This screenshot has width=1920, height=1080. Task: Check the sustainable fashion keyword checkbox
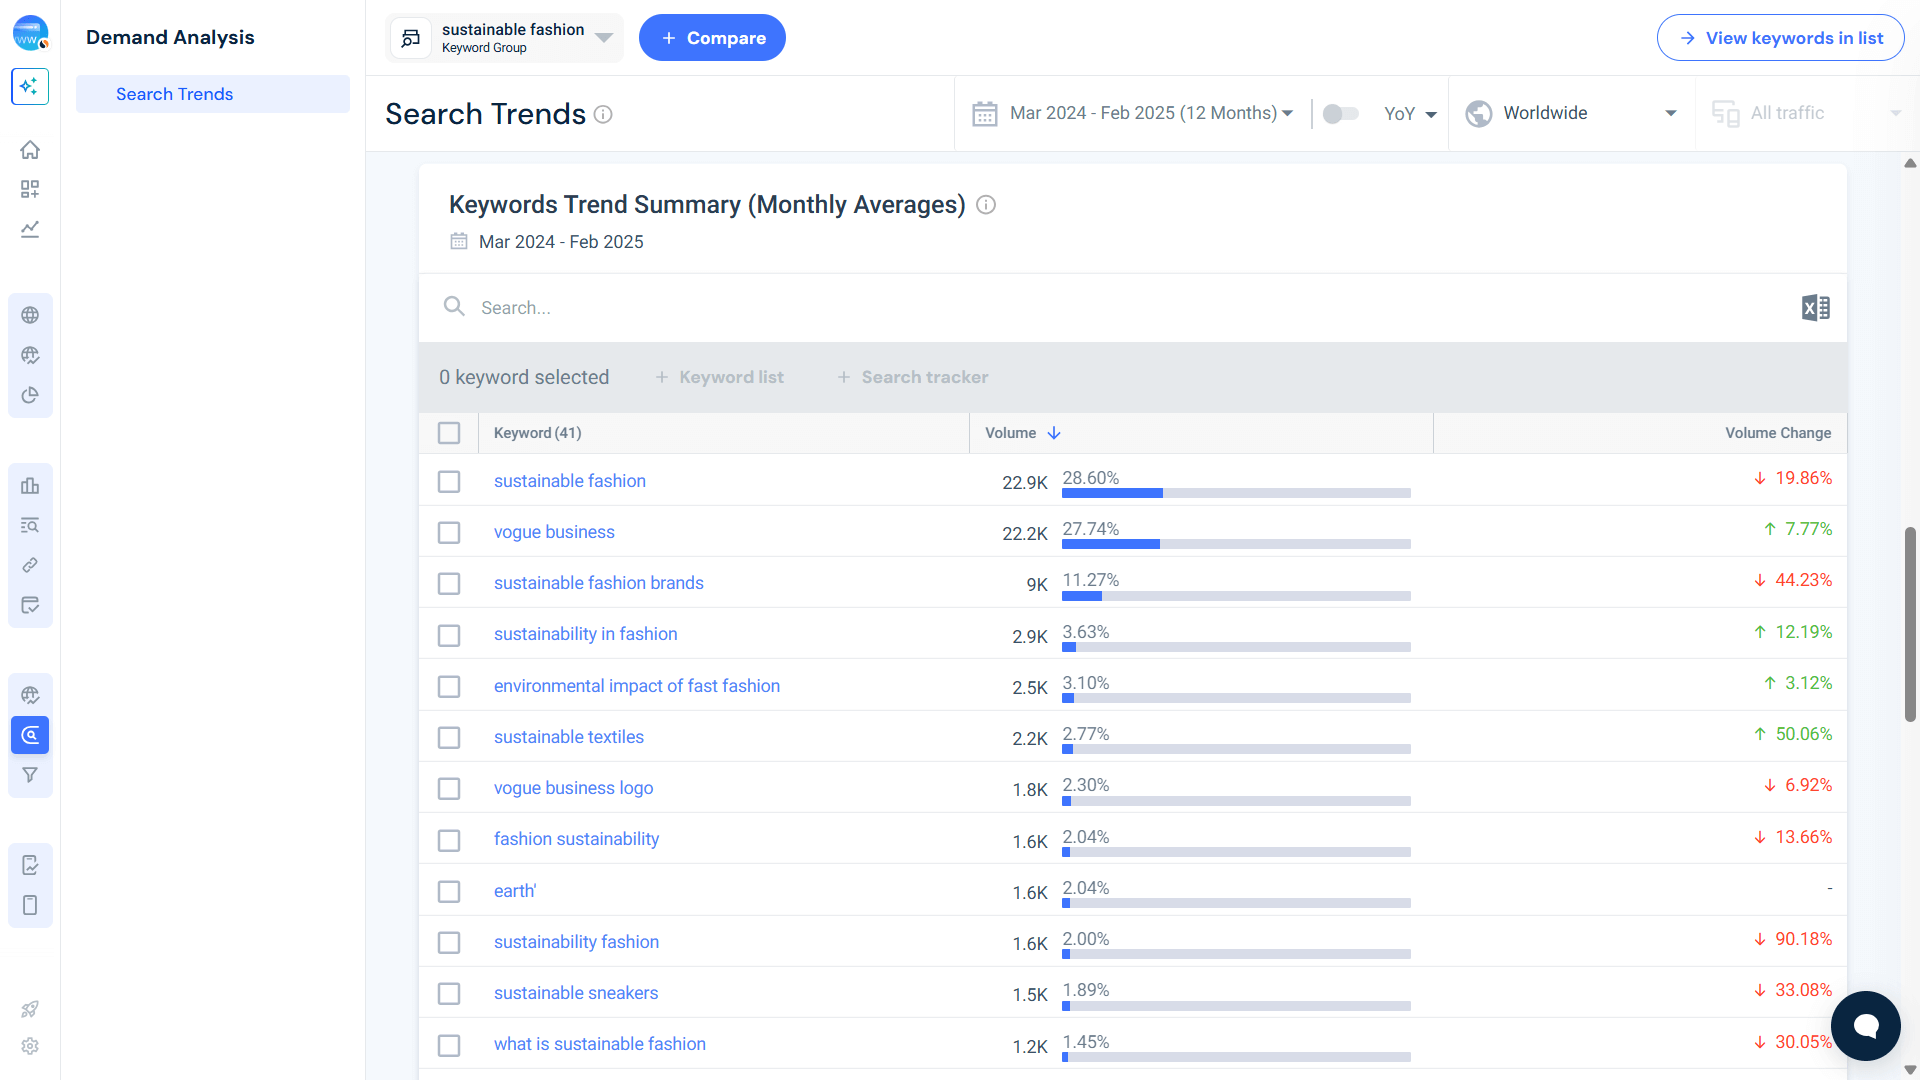pos(449,481)
